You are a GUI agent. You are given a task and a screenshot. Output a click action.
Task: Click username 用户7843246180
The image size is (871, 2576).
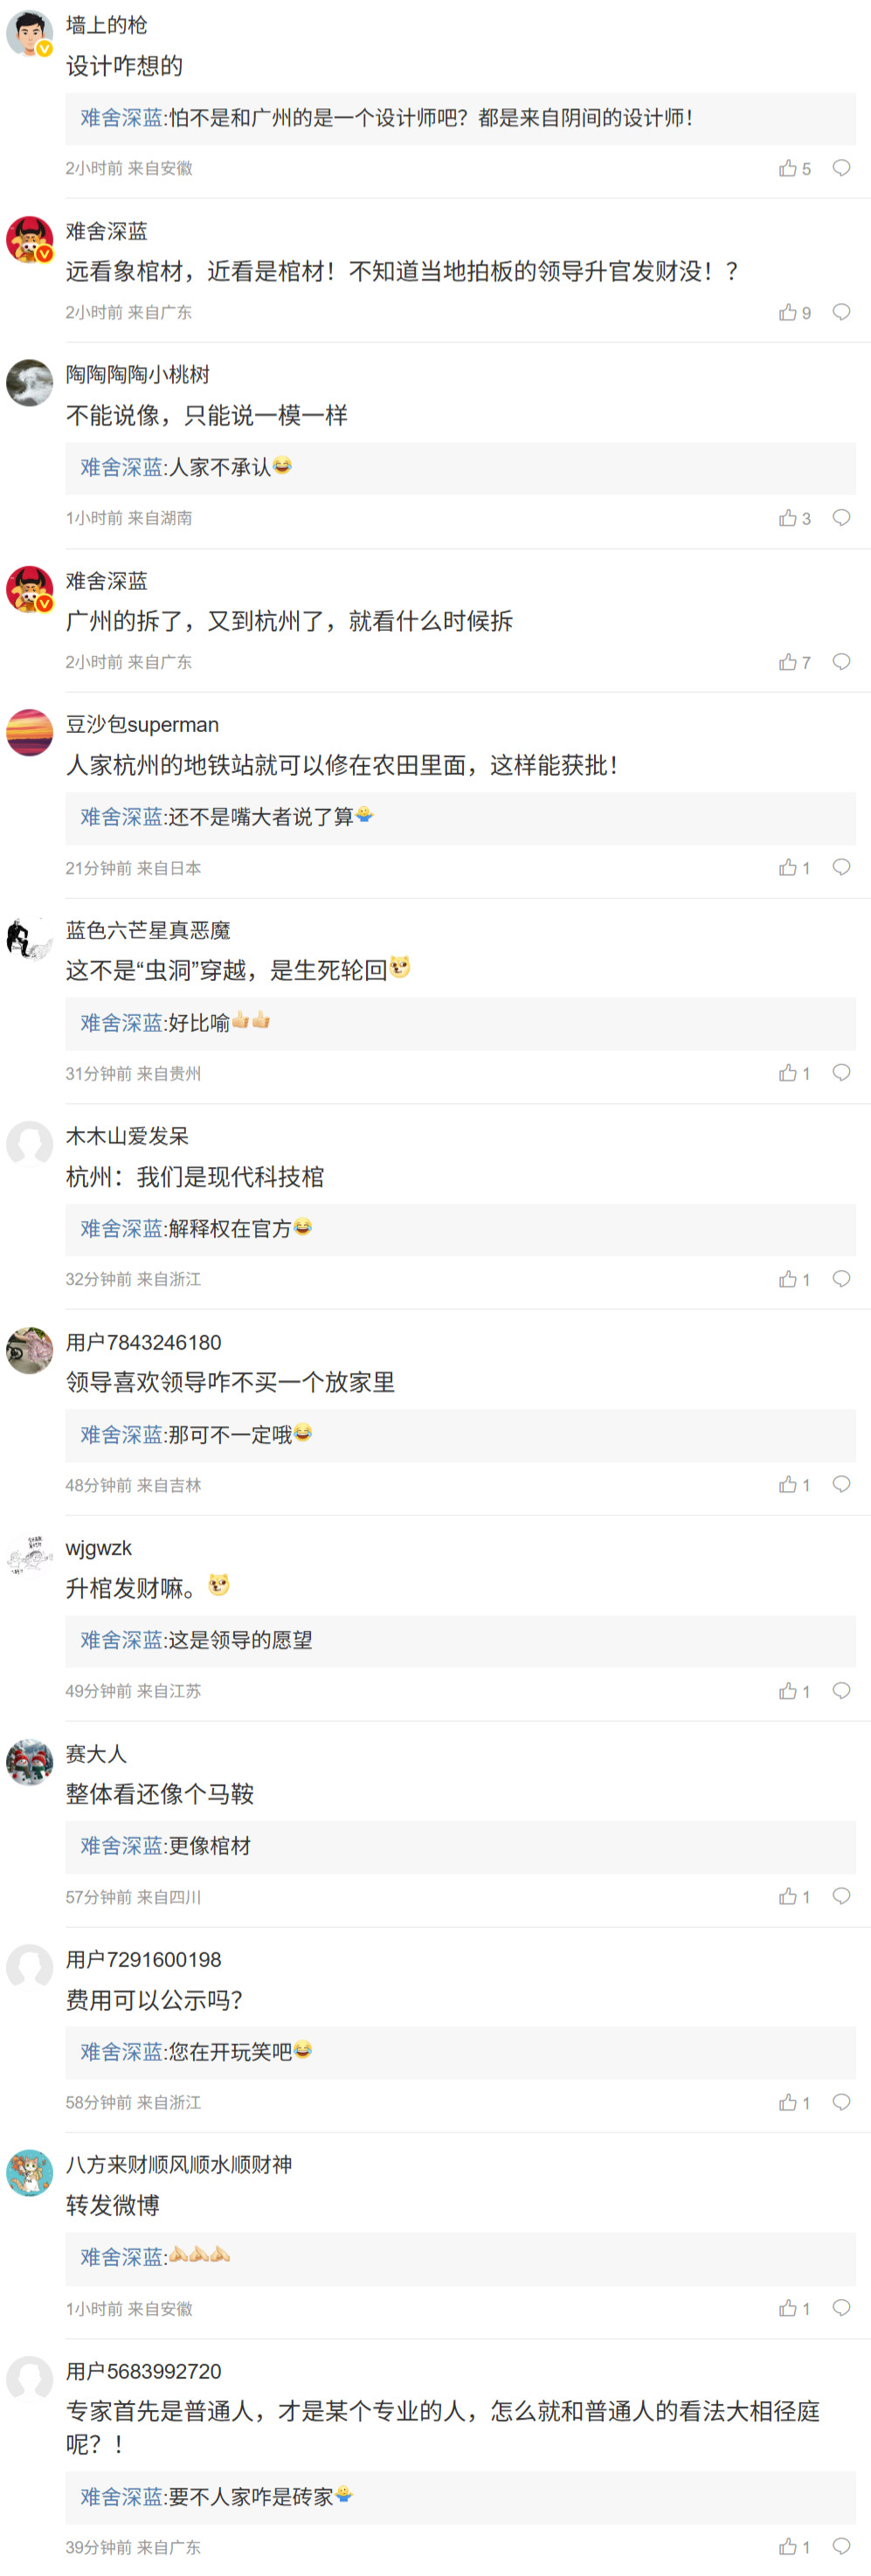(x=143, y=1342)
